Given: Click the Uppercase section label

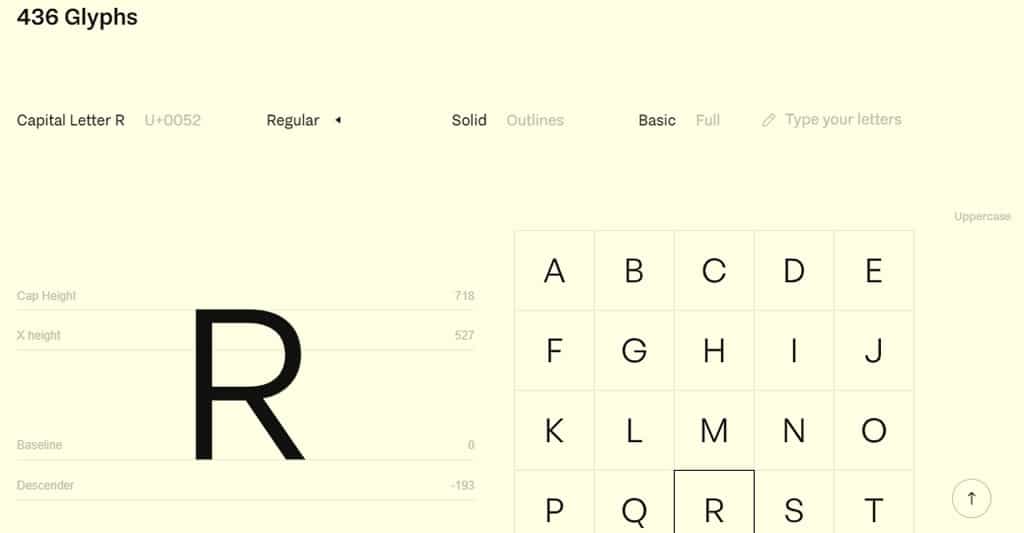Looking at the screenshot, I should [x=982, y=216].
